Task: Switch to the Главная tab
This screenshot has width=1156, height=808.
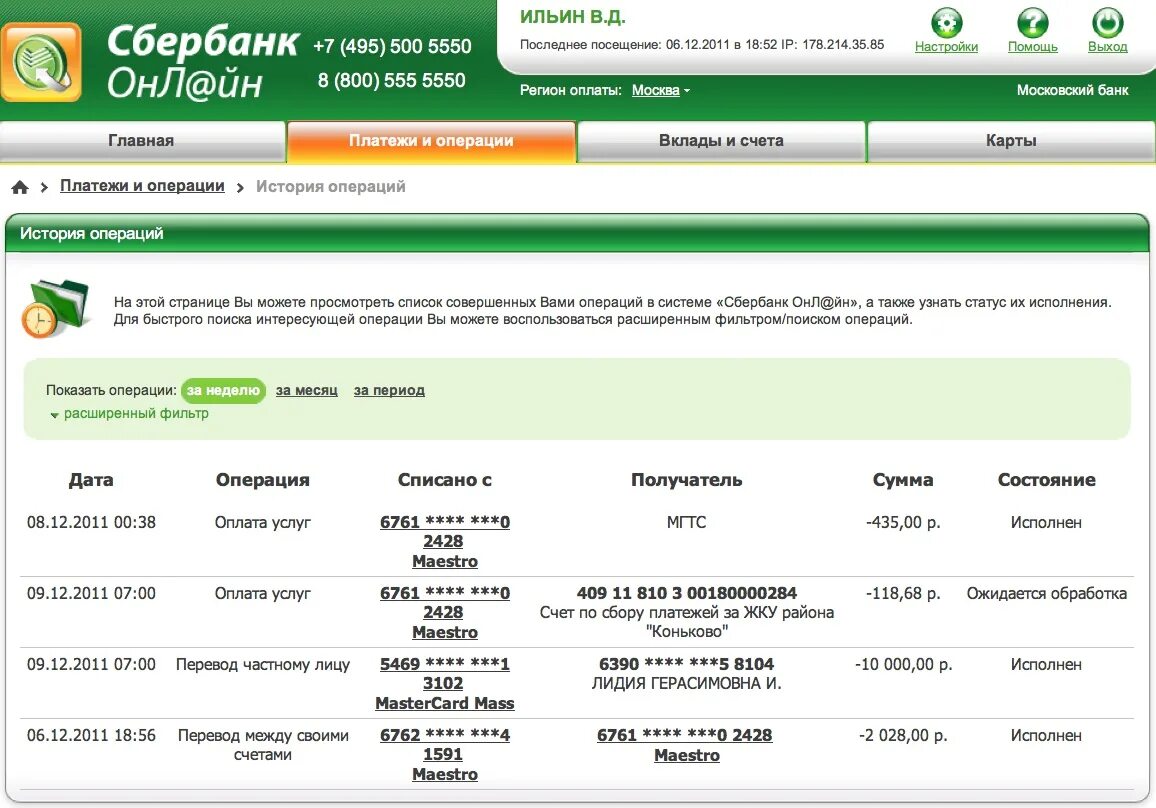Action: (x=142, y=141)
